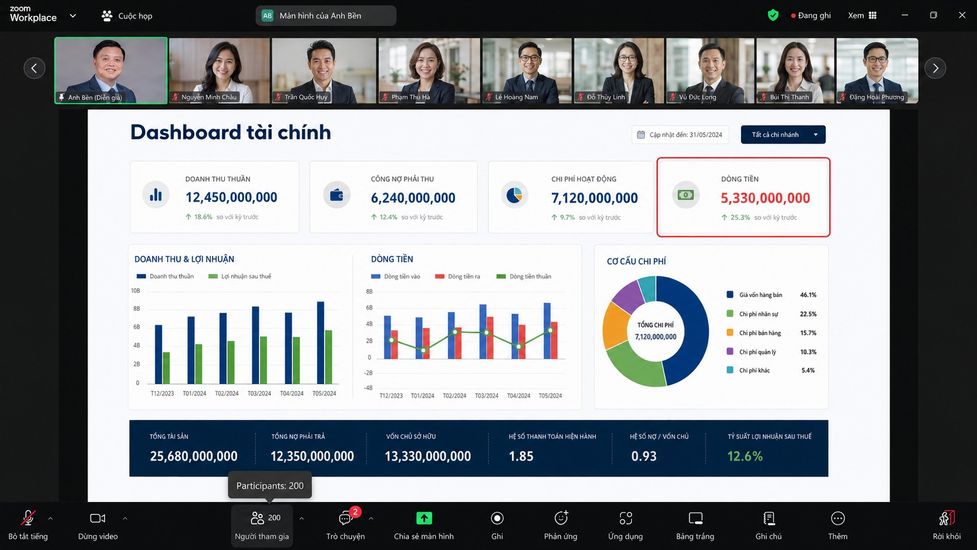Click 6,240,000,000 receivables value
This screenshot has width=977, height=550.
(x=413, y=198)
